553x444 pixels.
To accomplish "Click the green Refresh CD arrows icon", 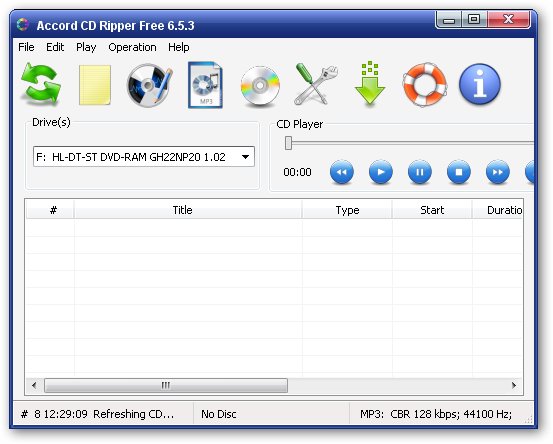I will click(x=41, y=85).
